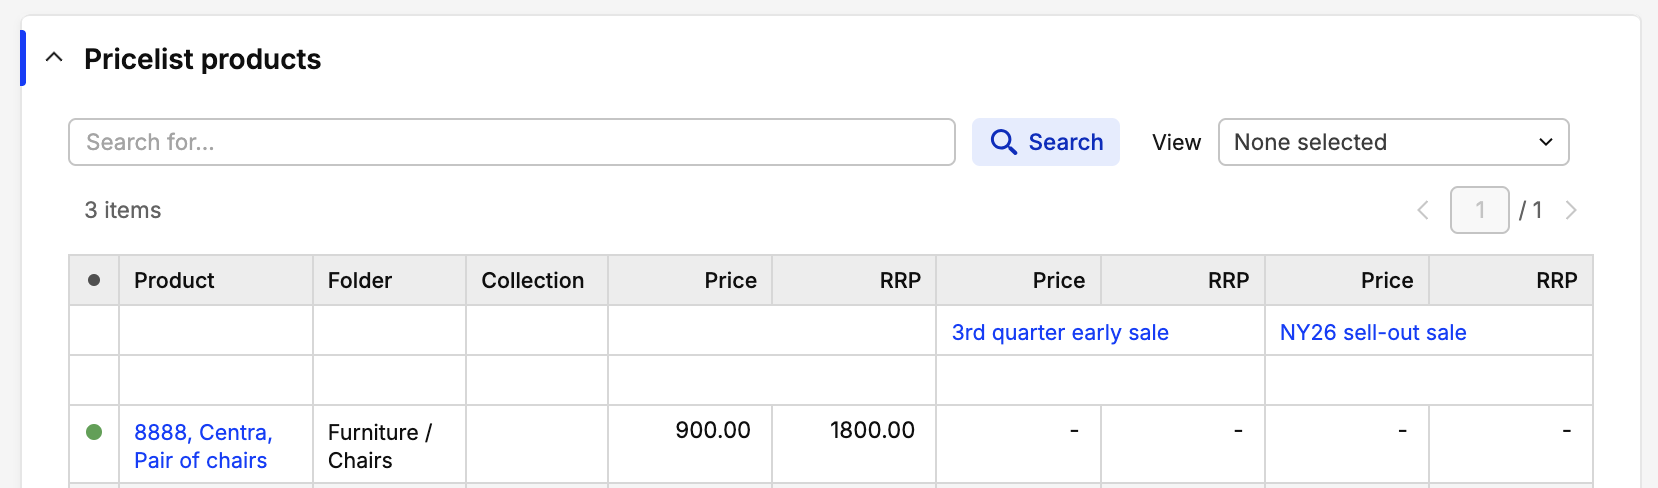
Task: Open the 3rd quarter early sale link
Action: tap(1060, 332)
